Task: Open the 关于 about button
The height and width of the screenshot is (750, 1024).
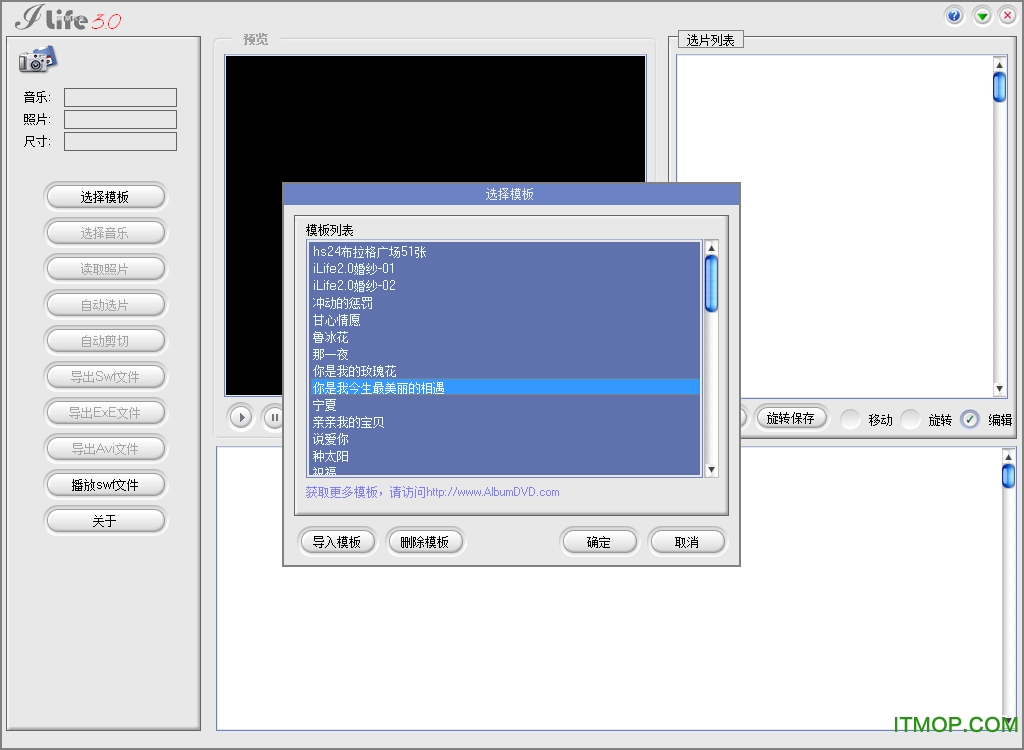Action: 105,521
